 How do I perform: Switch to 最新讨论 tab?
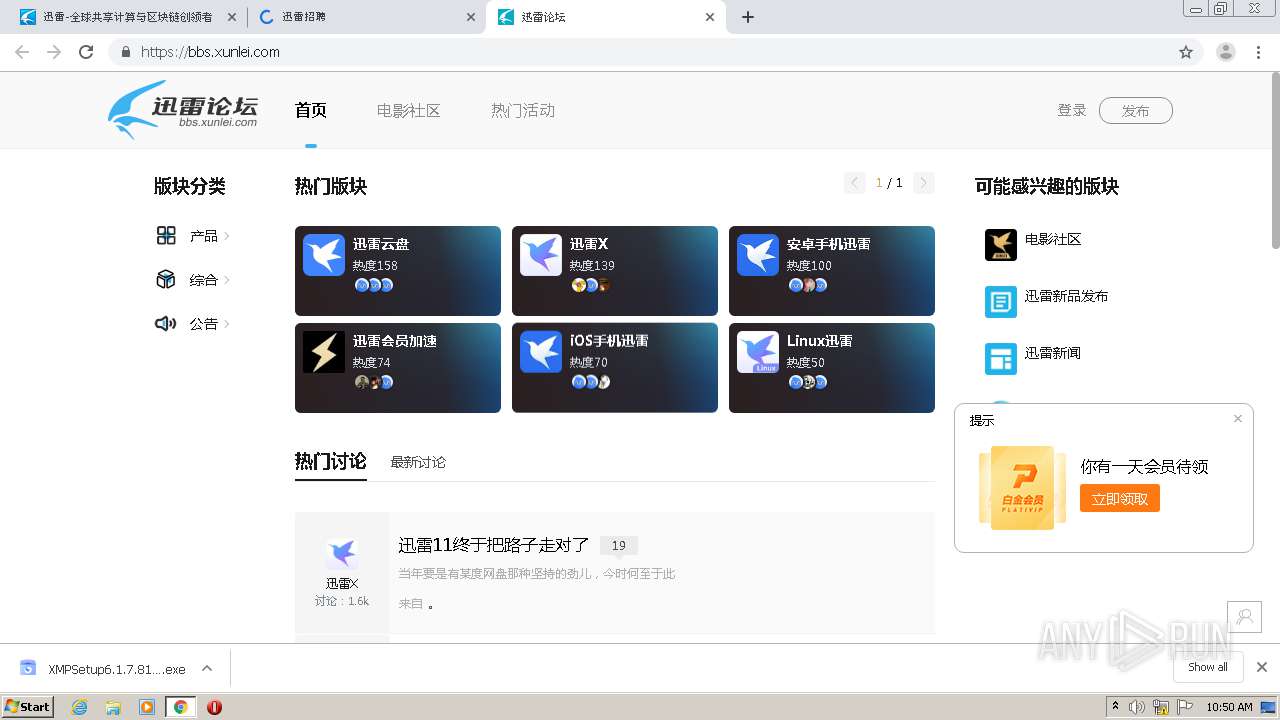click(418, 462)
